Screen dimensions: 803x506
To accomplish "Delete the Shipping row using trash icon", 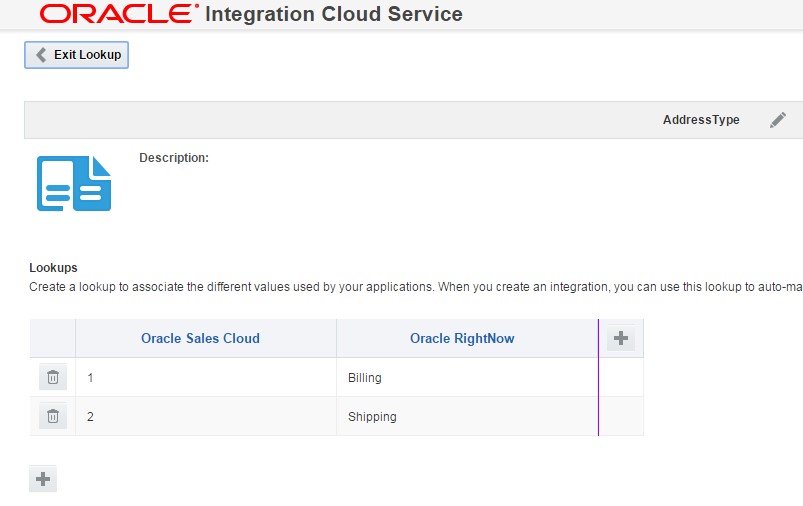I will 53,417.
